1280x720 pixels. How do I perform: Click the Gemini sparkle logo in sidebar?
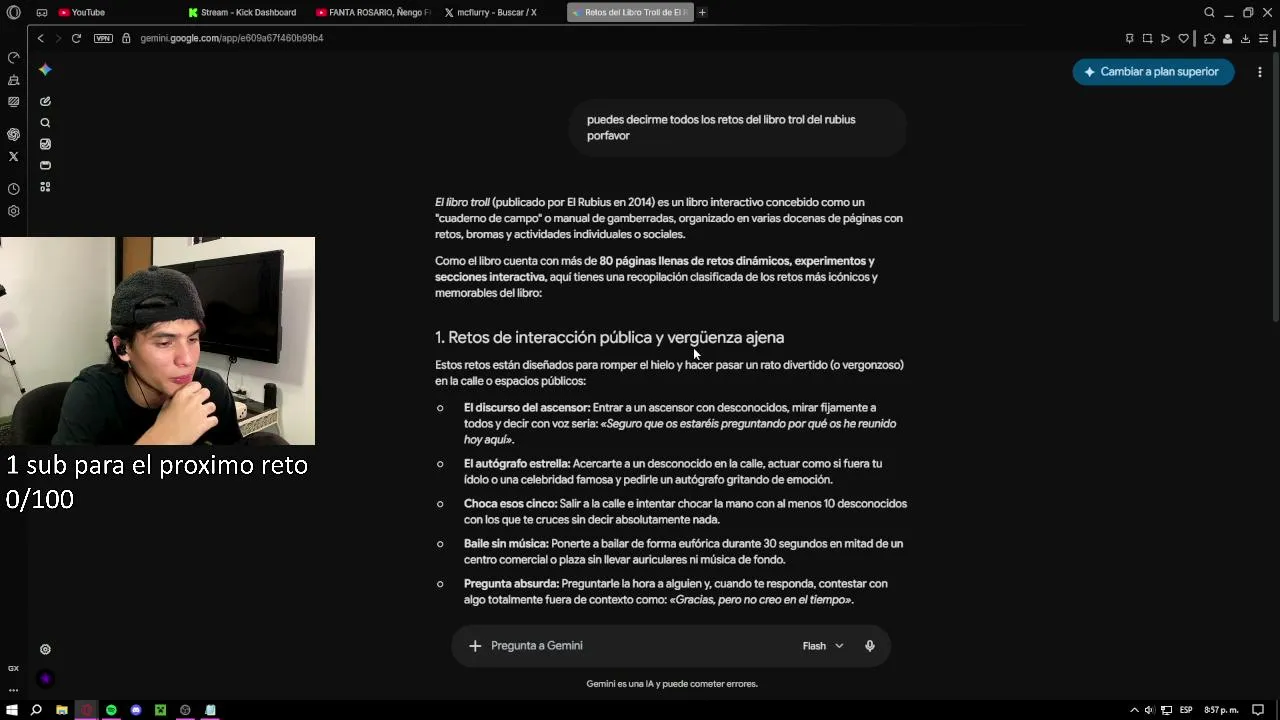[x=45, y=70]
